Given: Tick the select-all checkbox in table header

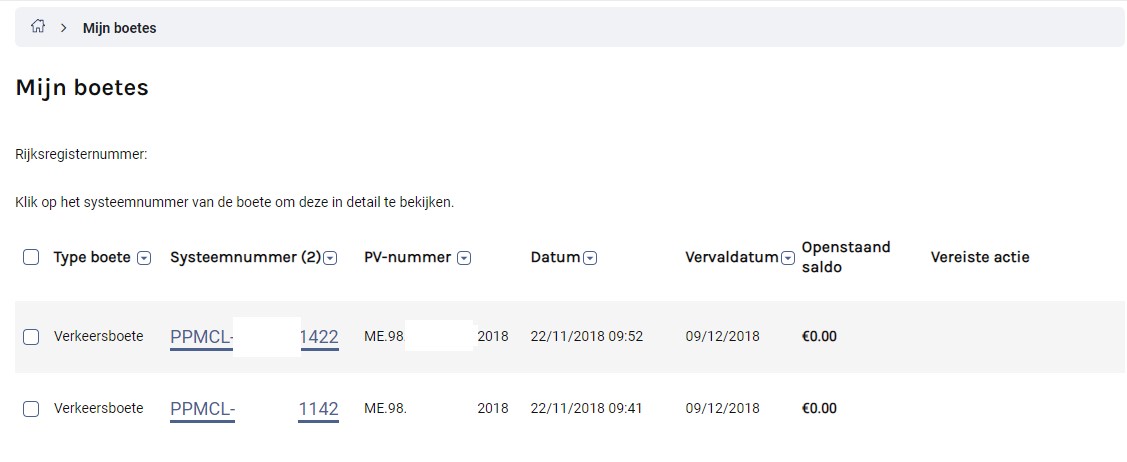Looking at the screenshot, I should click(31, 257).
